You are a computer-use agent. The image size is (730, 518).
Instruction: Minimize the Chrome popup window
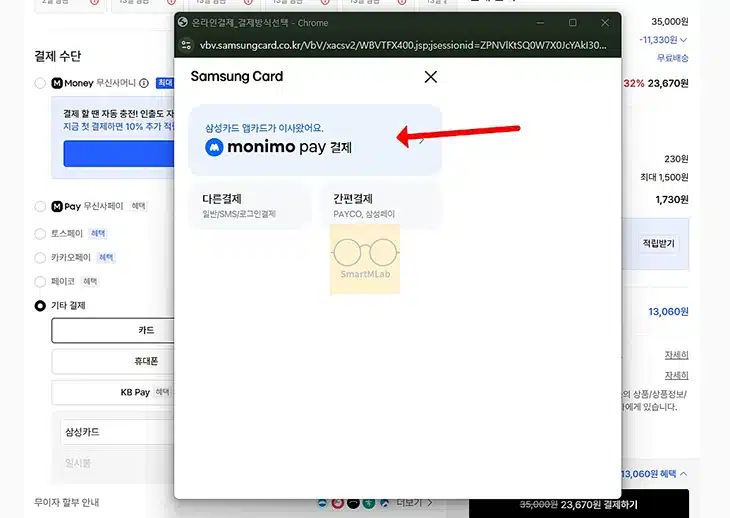coord(541,22)
